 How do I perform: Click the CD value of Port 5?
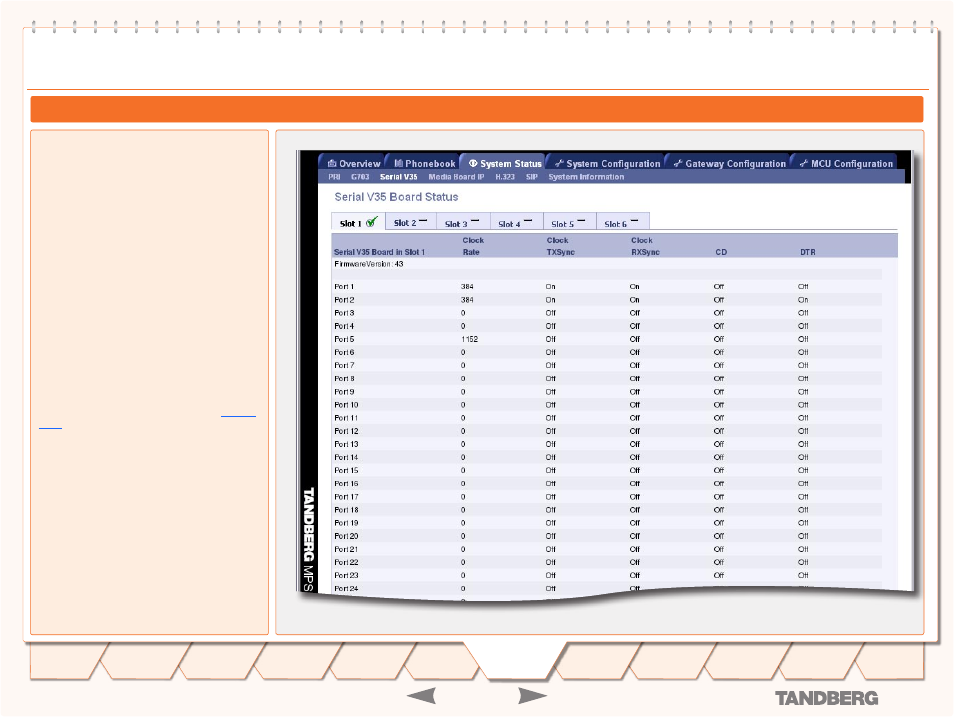[719, 340]
